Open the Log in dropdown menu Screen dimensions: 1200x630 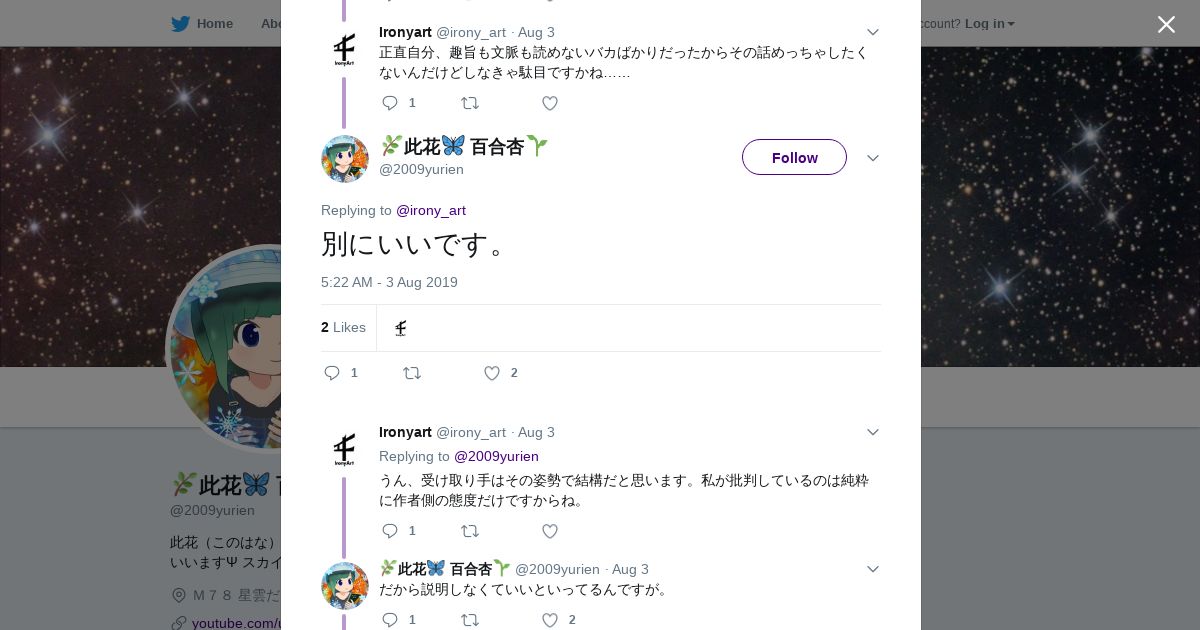pyautogui.click(x=989, y=23)
